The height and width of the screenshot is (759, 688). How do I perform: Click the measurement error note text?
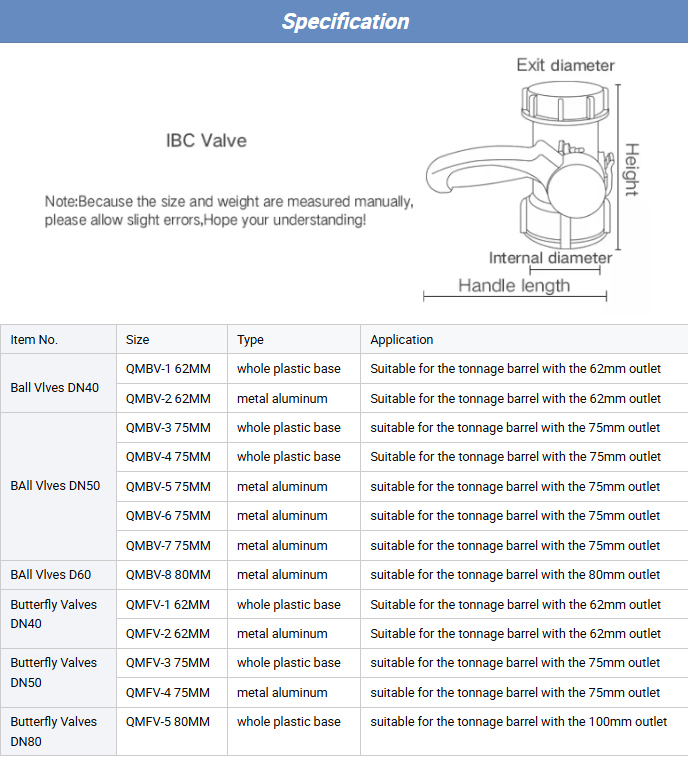pos(228,210)
